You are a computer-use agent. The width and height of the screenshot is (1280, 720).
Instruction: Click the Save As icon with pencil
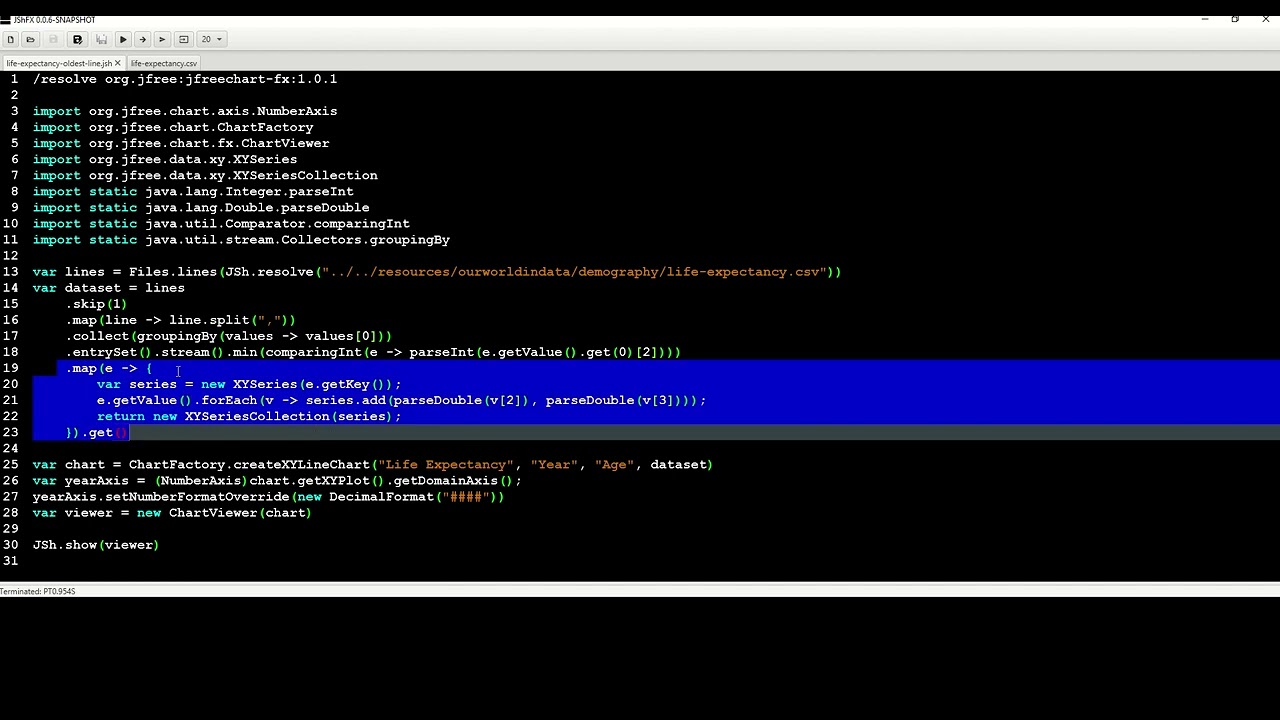click(x=77, y=39)
